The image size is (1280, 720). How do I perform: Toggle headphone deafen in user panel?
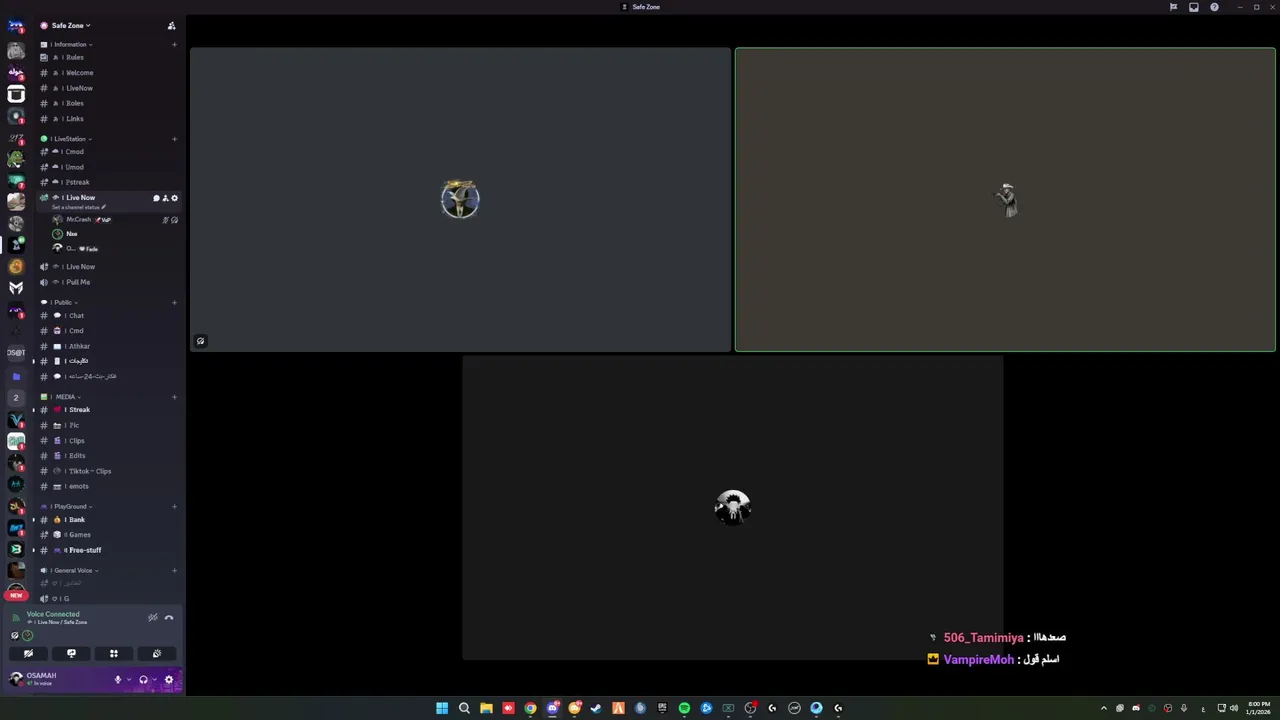[x=143, y=680]
